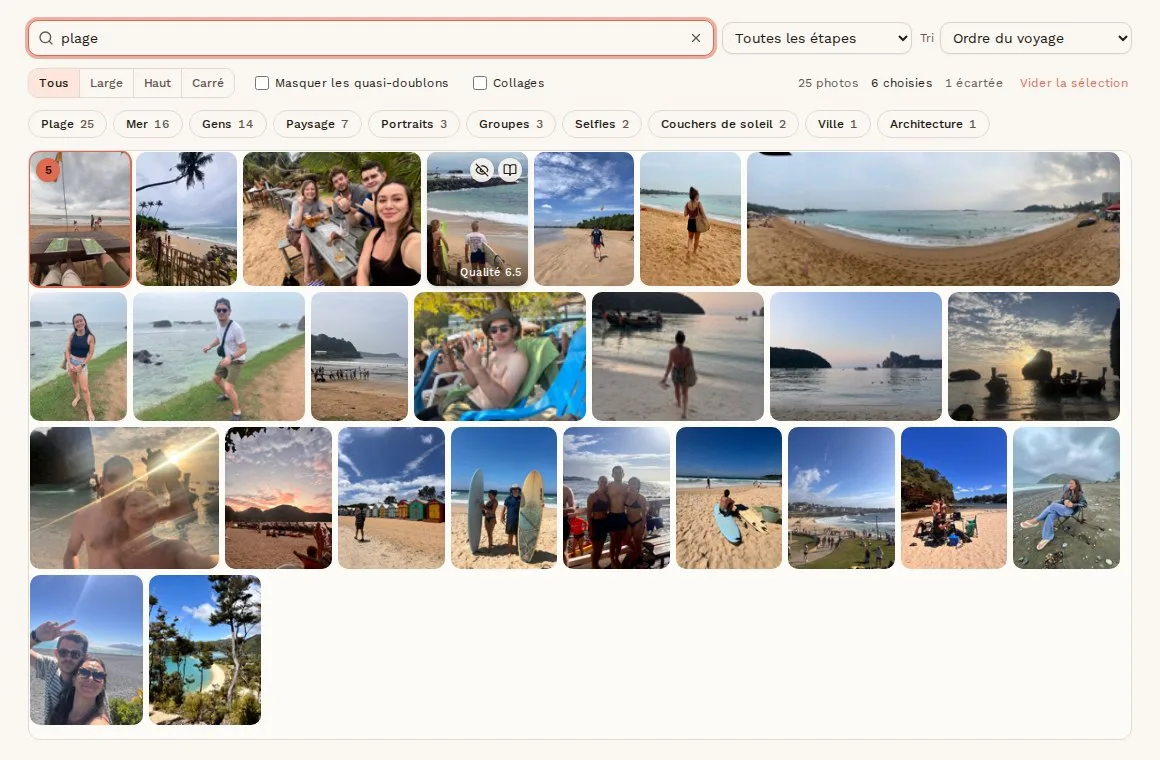Open photo of woman sitting on pebble beach

pyautogui.click(x=1067, y=497)
